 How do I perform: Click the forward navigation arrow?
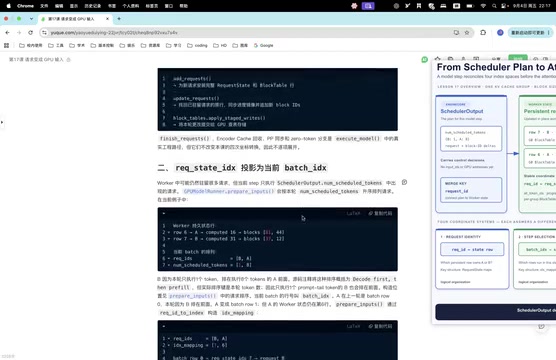19,33
